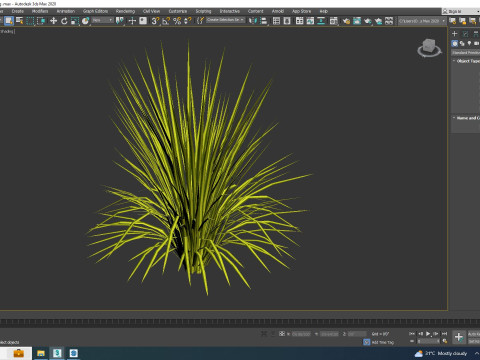Switch to Create panel tab

coord(454,33)
